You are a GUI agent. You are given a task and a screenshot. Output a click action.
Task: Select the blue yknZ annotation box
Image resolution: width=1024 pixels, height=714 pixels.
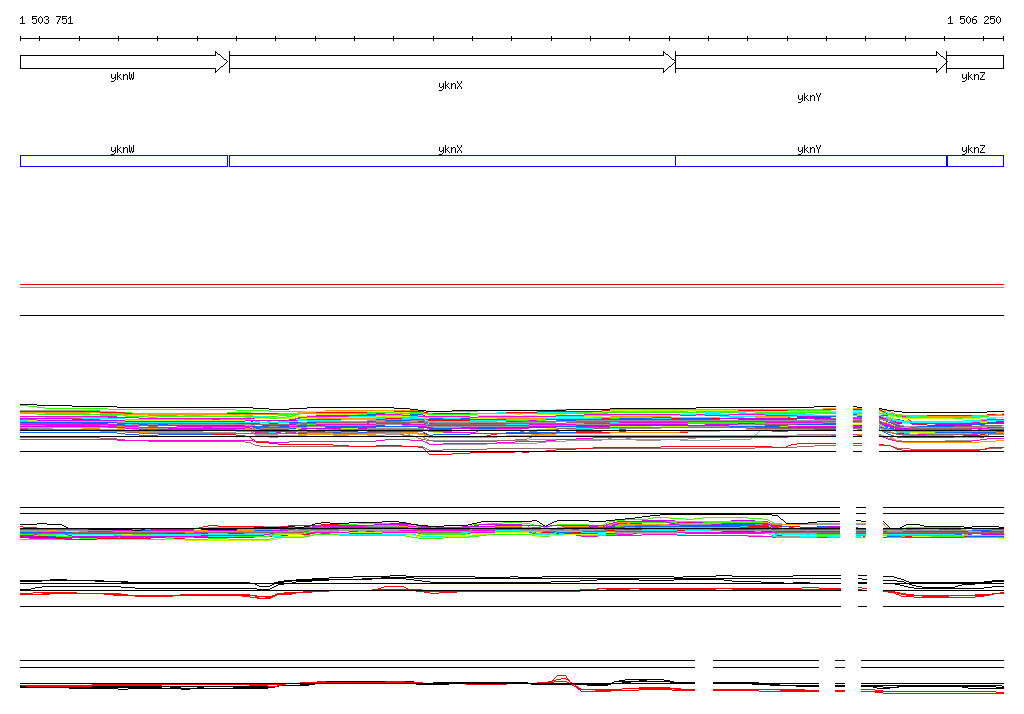coord(975,161)
